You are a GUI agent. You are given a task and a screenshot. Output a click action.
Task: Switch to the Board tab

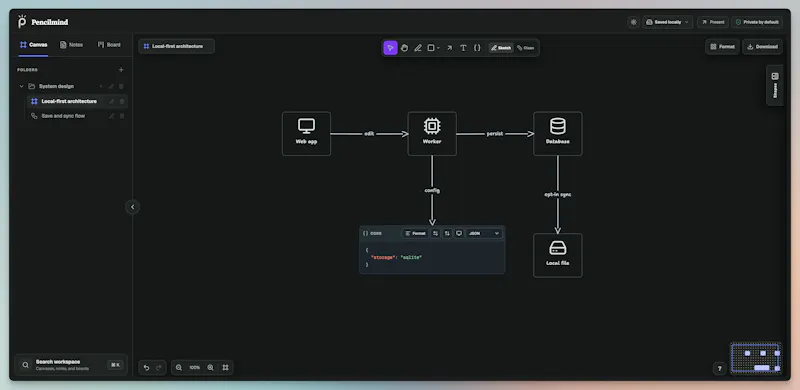(x=109, y=45)
